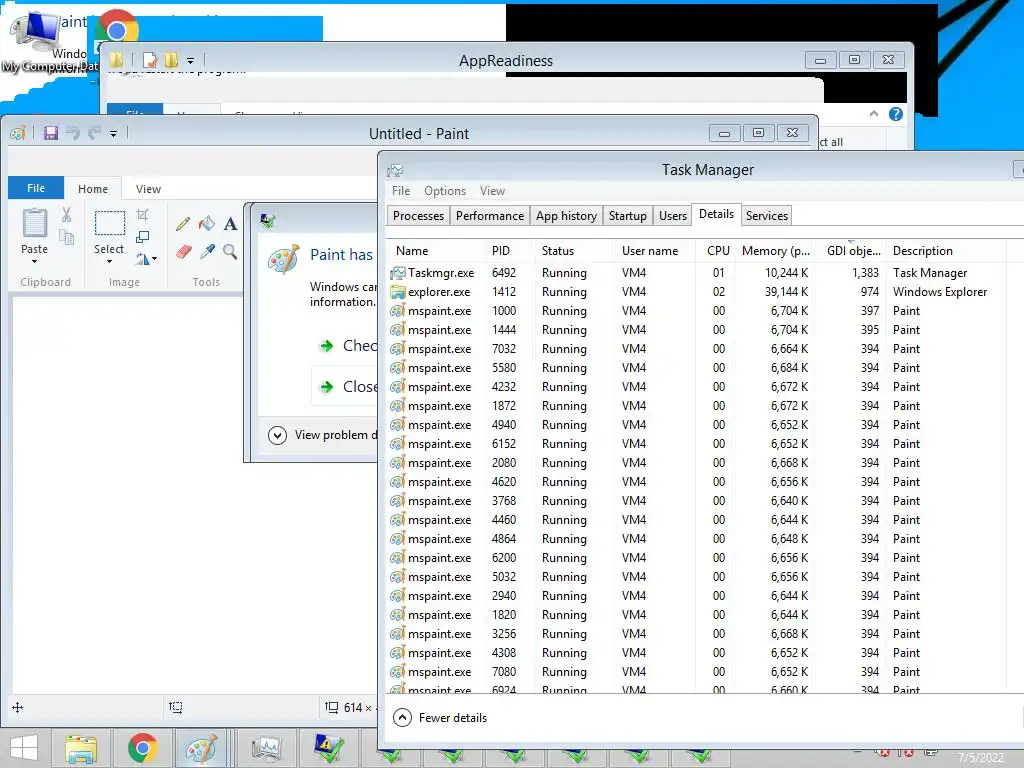Open Google Chrome from the taskbar

142,748
